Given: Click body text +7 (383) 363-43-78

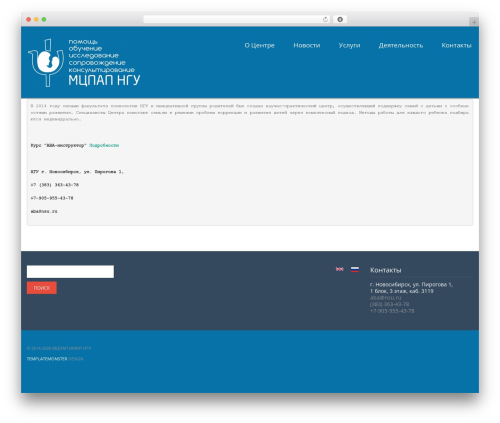Looking at the screenshot, I should point(55,185).
